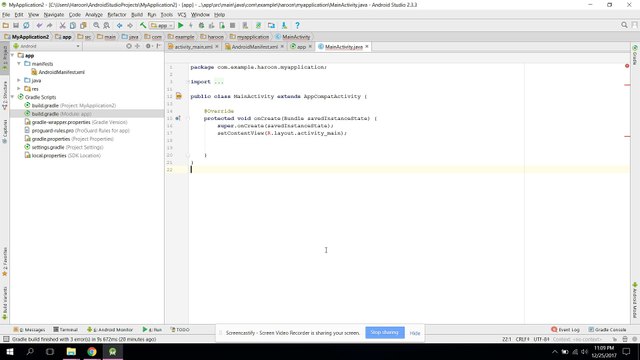Click the Copy icon in toolbar
Image resolution: width=640 pixels, height=360 pixels.
tap(73, 25)
